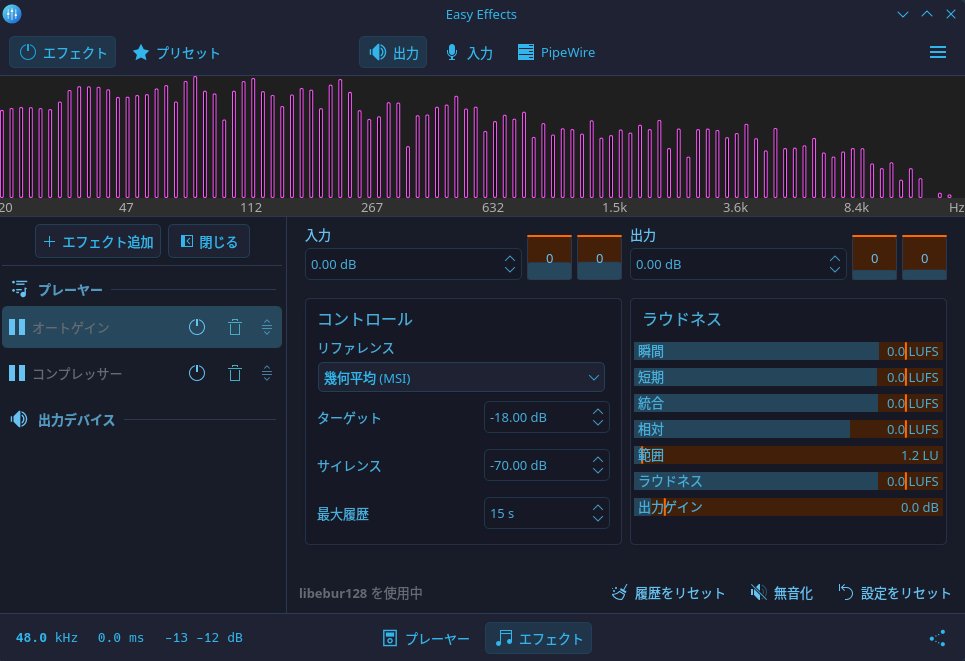Click the コンプレッサー reorder handle

point(266,373)
